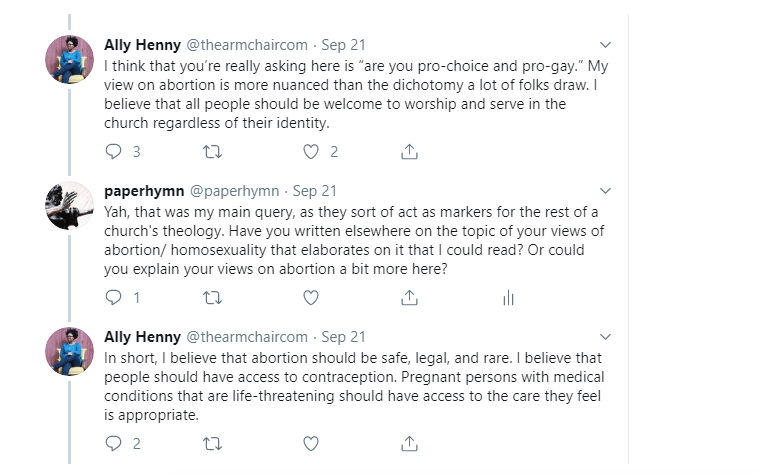Expand options chevron on paperhymn's tweet
The image size is (758, 474).
[603, 190]
